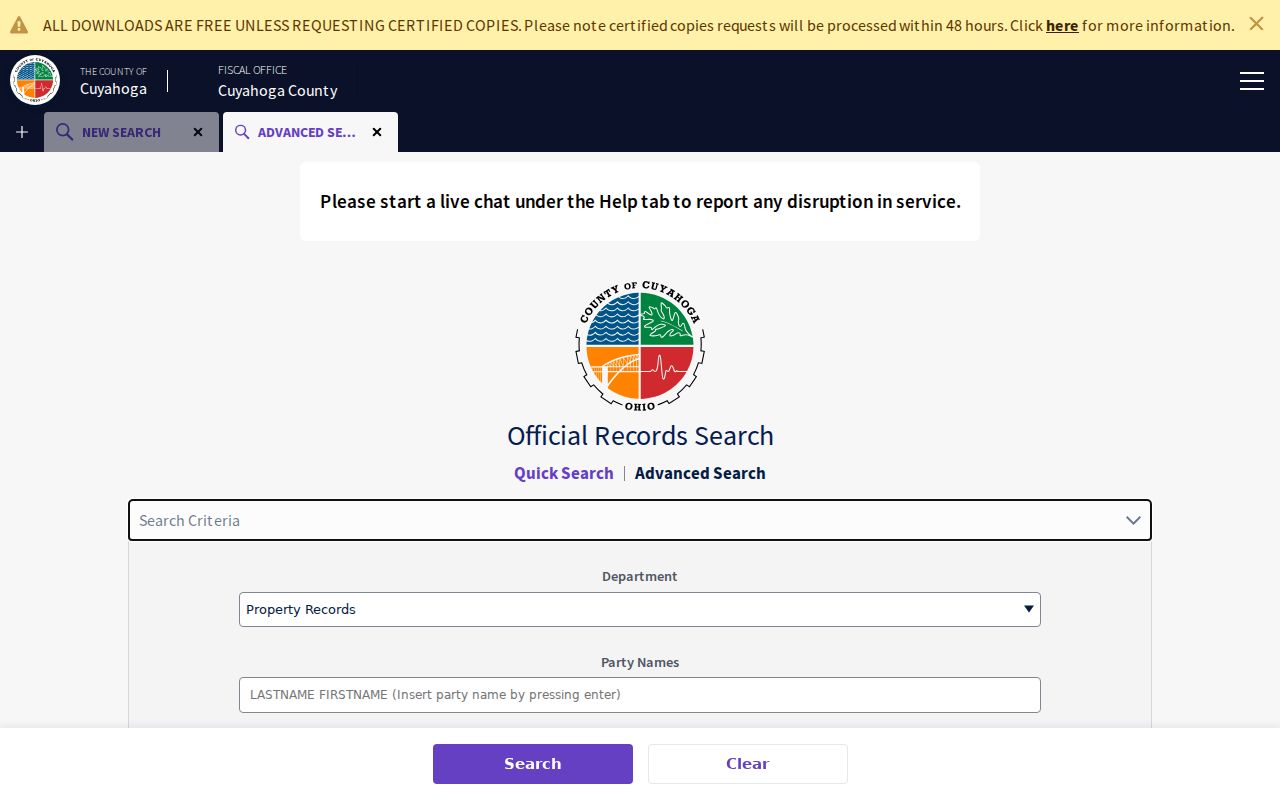Select the ADVANCED SE... tab
This screenshot has height=800, width=1280.
click(x=310, y=132)
